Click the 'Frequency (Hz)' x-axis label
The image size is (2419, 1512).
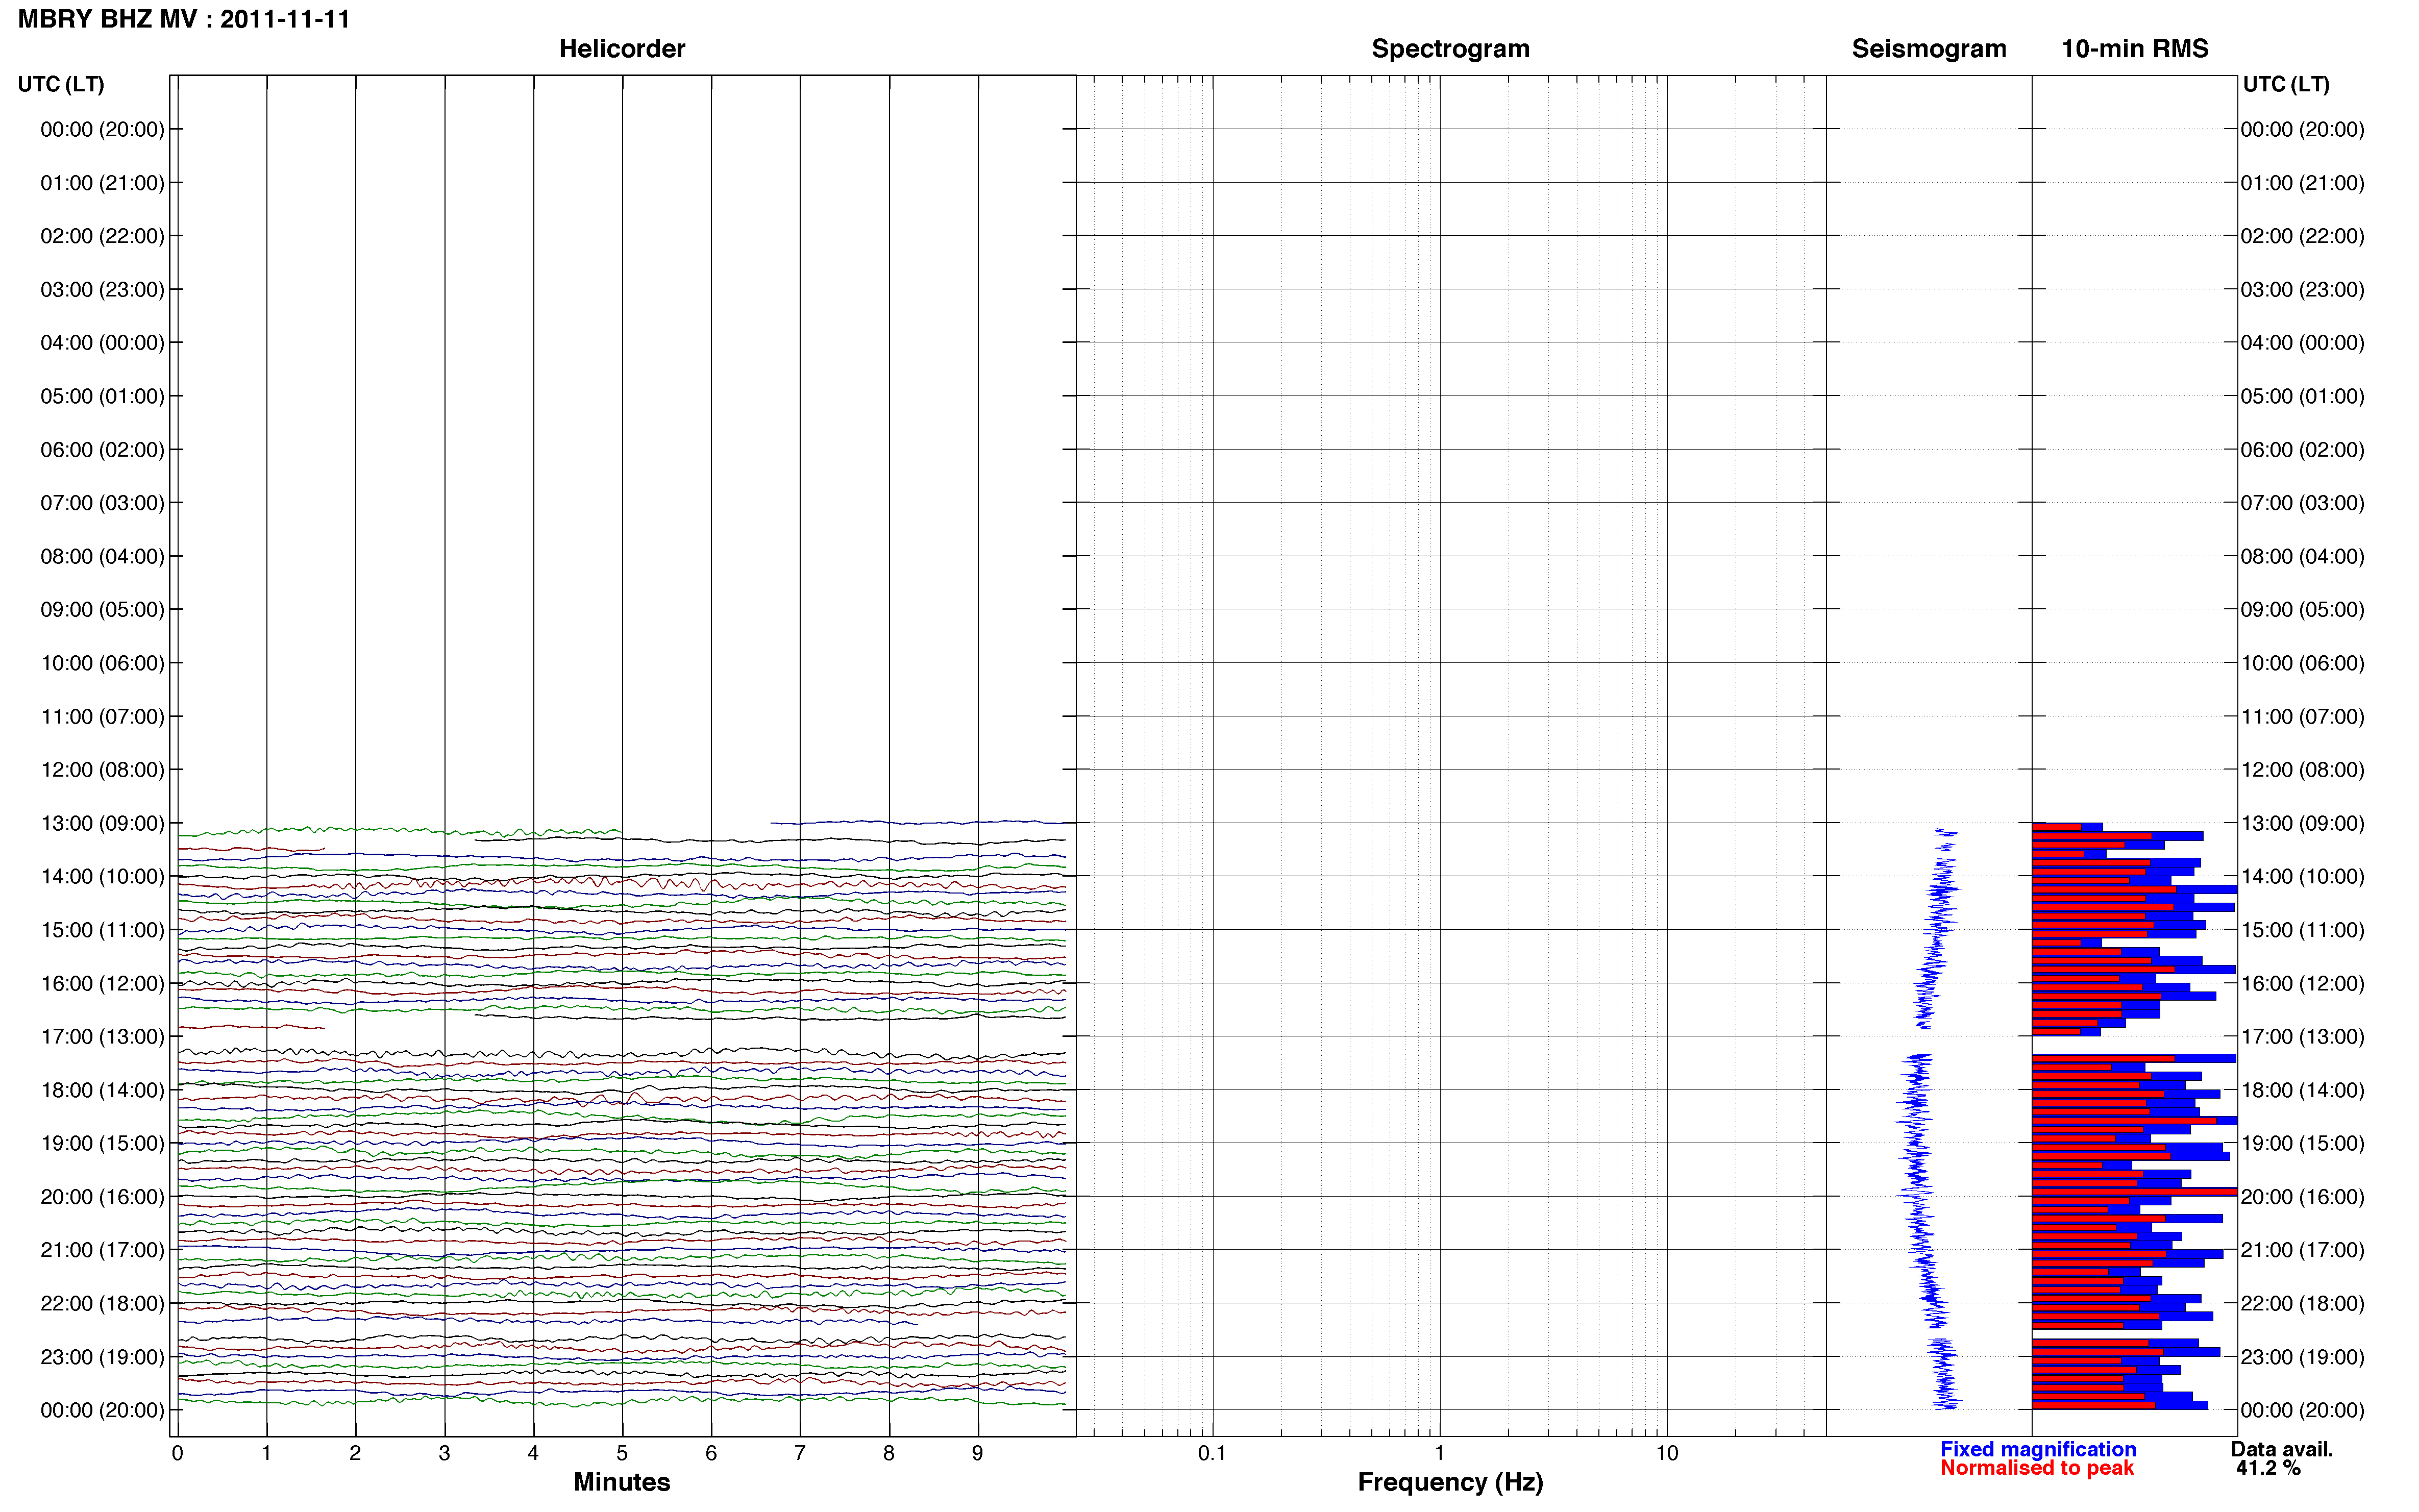1450,1482
